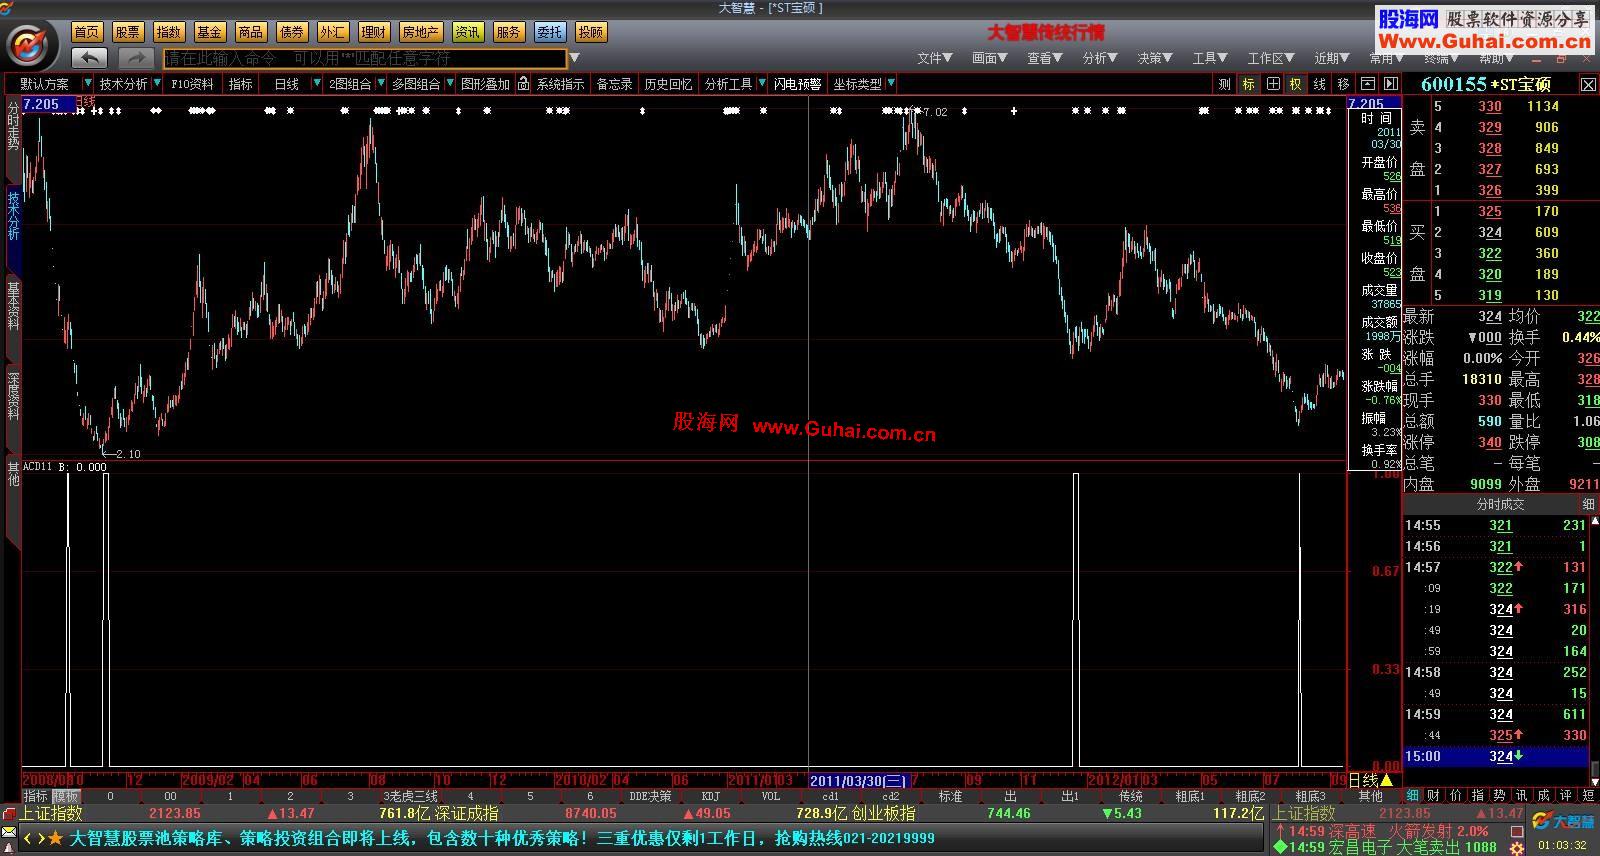1600x856 pixels.
Task: Select the VOL indicator tab
Action: click(x=770, y=797)
